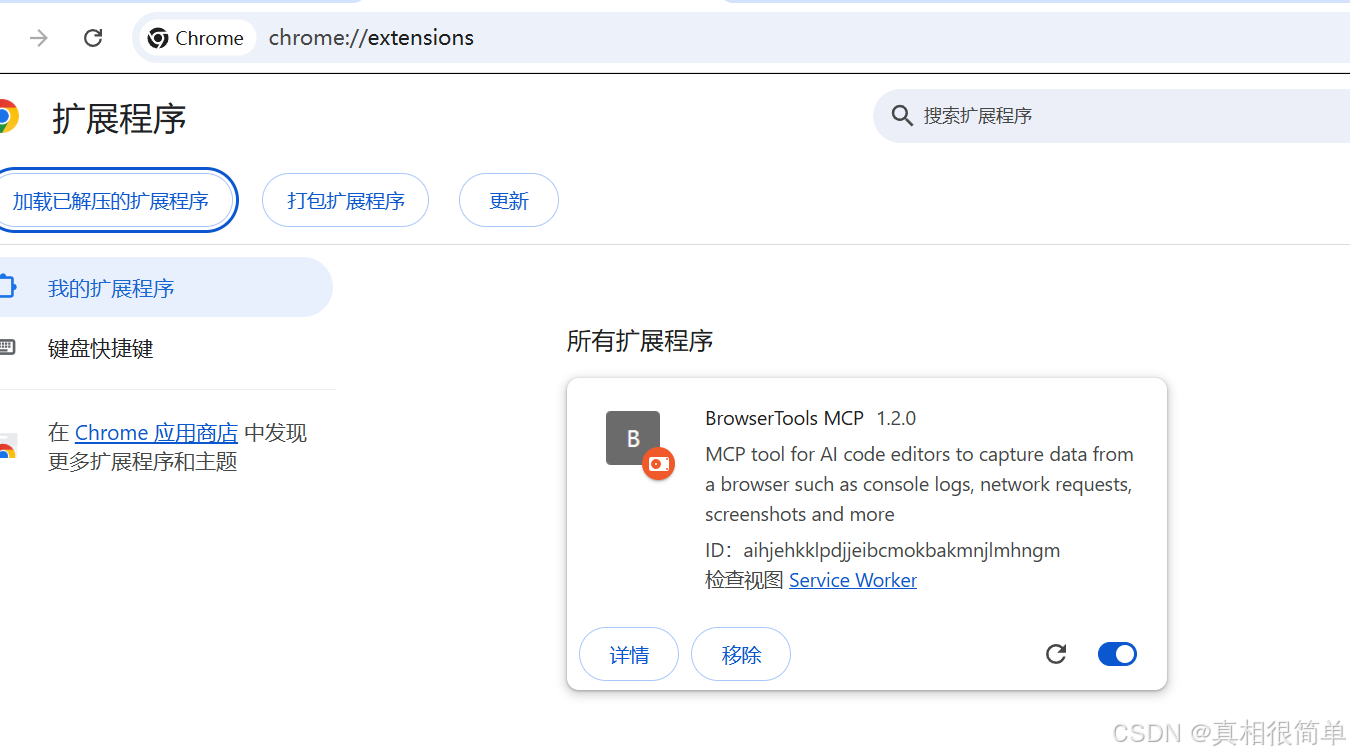
Task: Click the BrowserTools MCP extension name
Action: pyautogui.click(x=784, y=418)
